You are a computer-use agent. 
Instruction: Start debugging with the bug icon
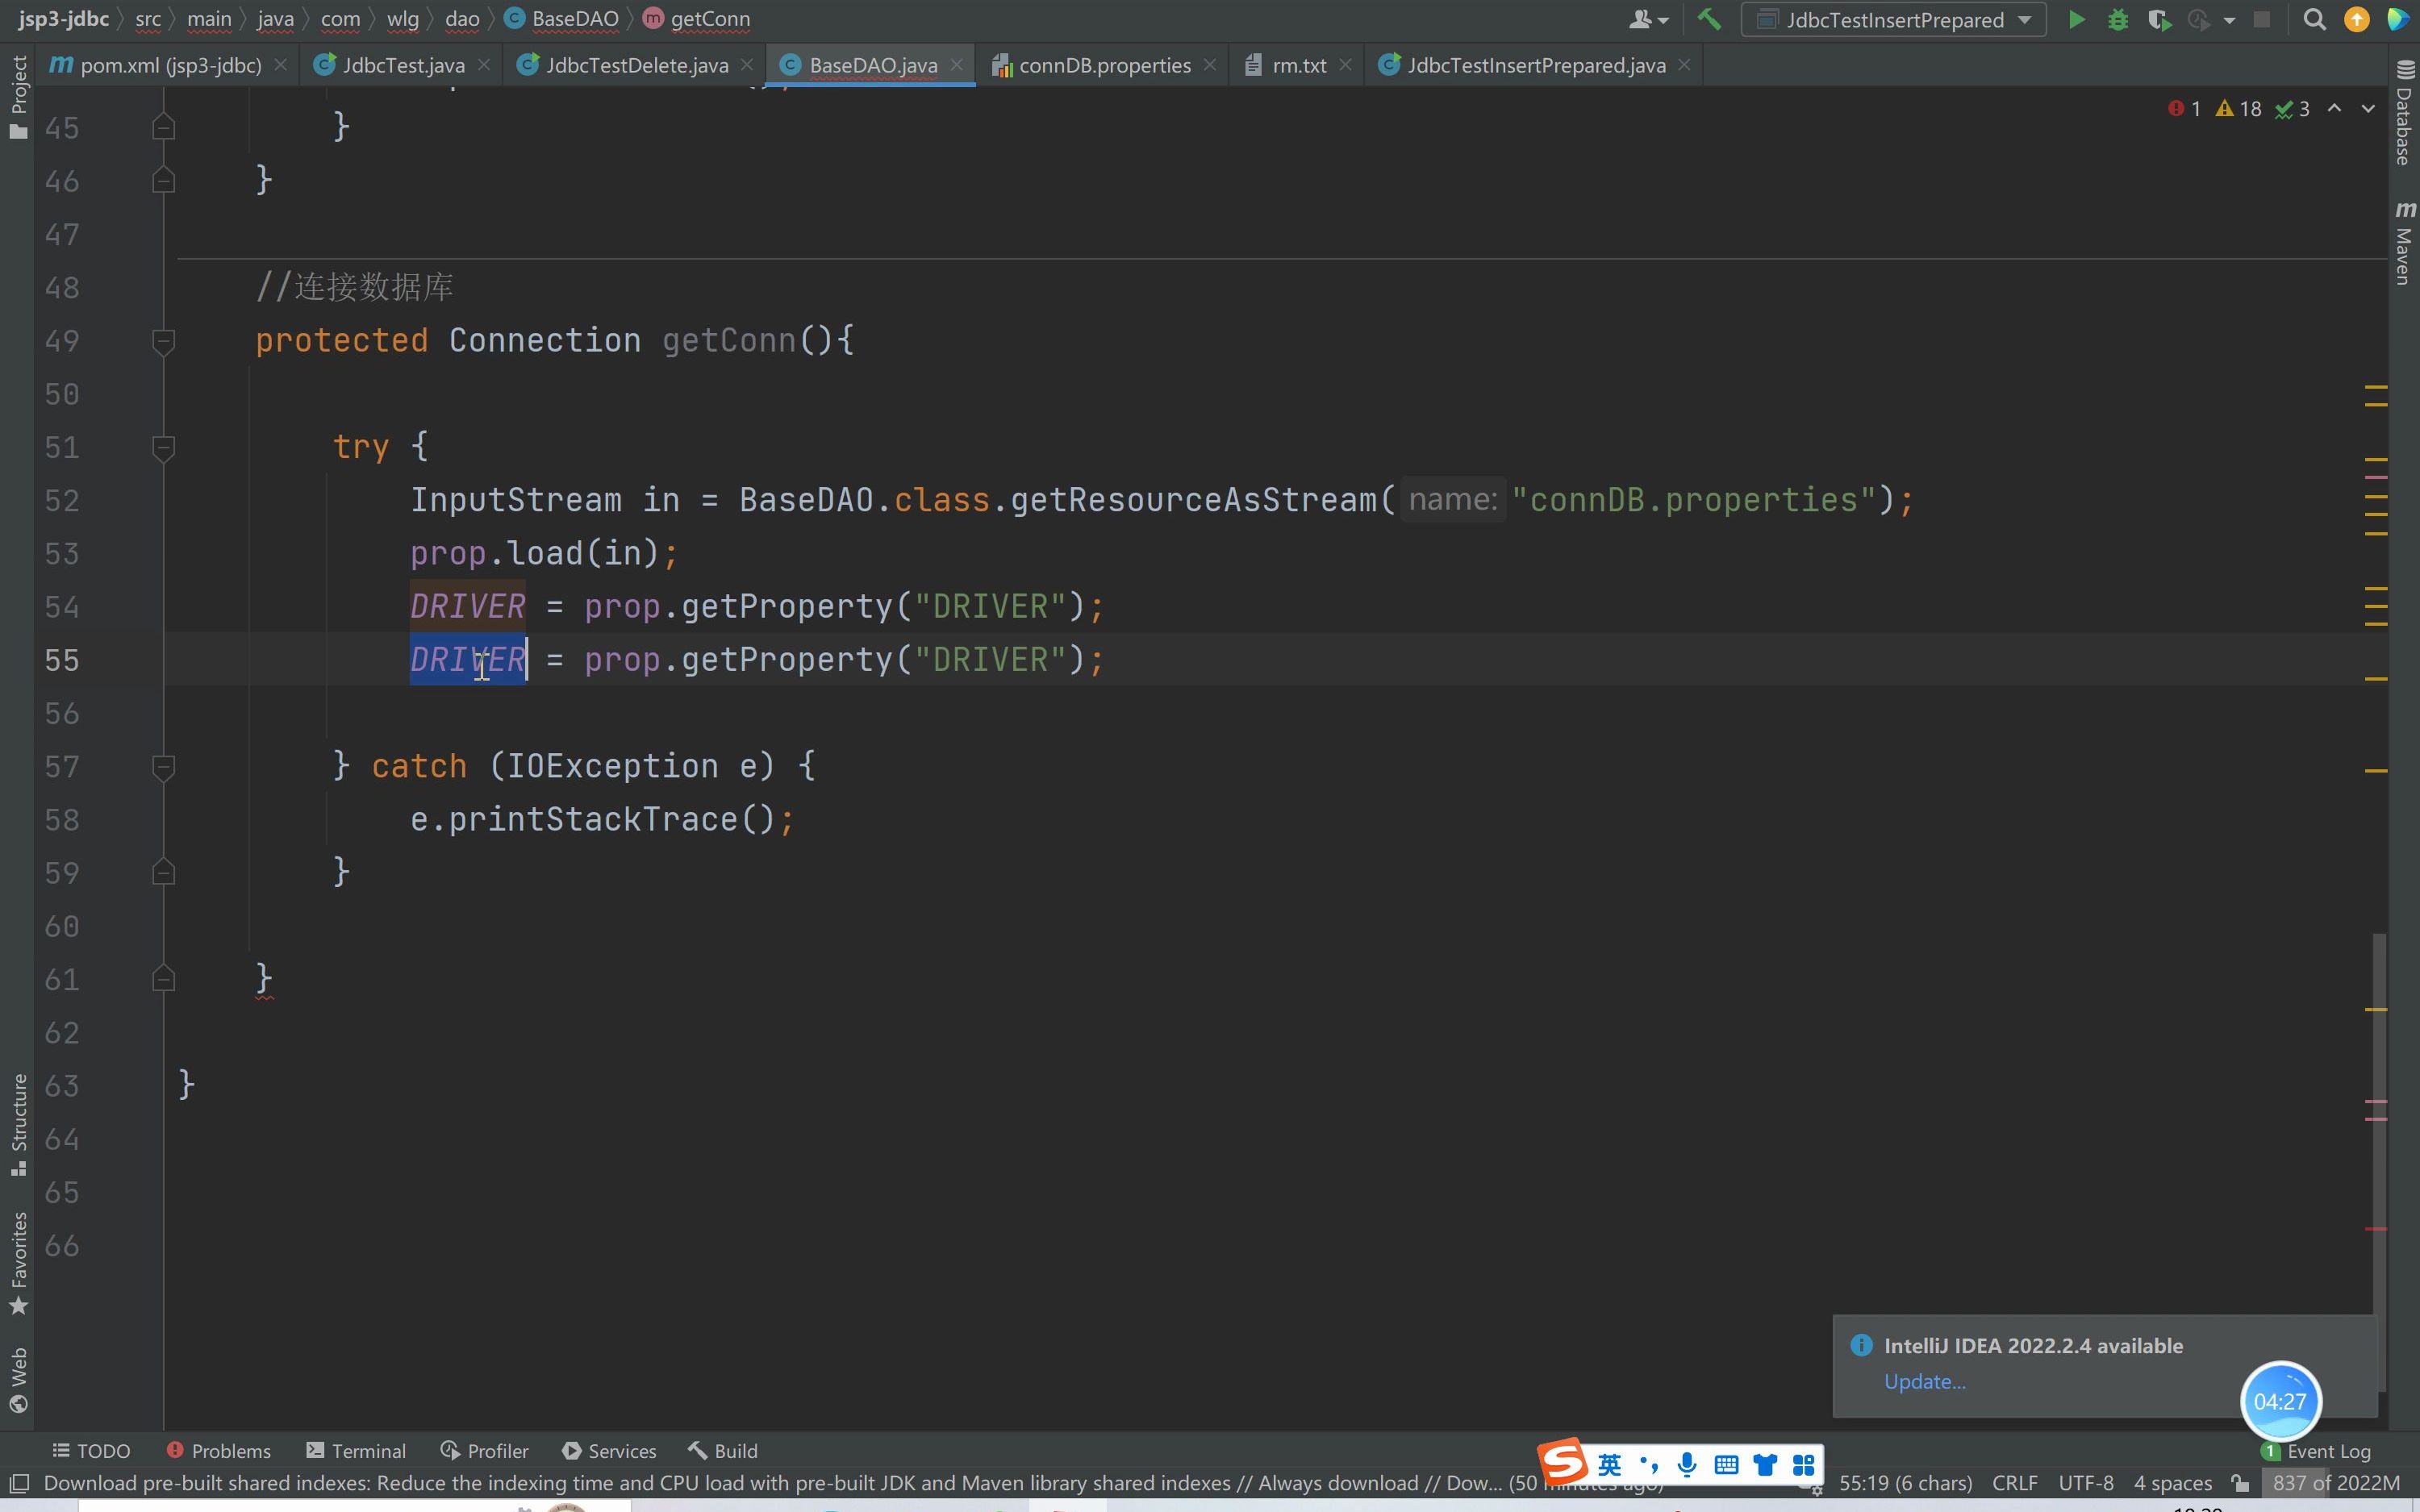2117,20
